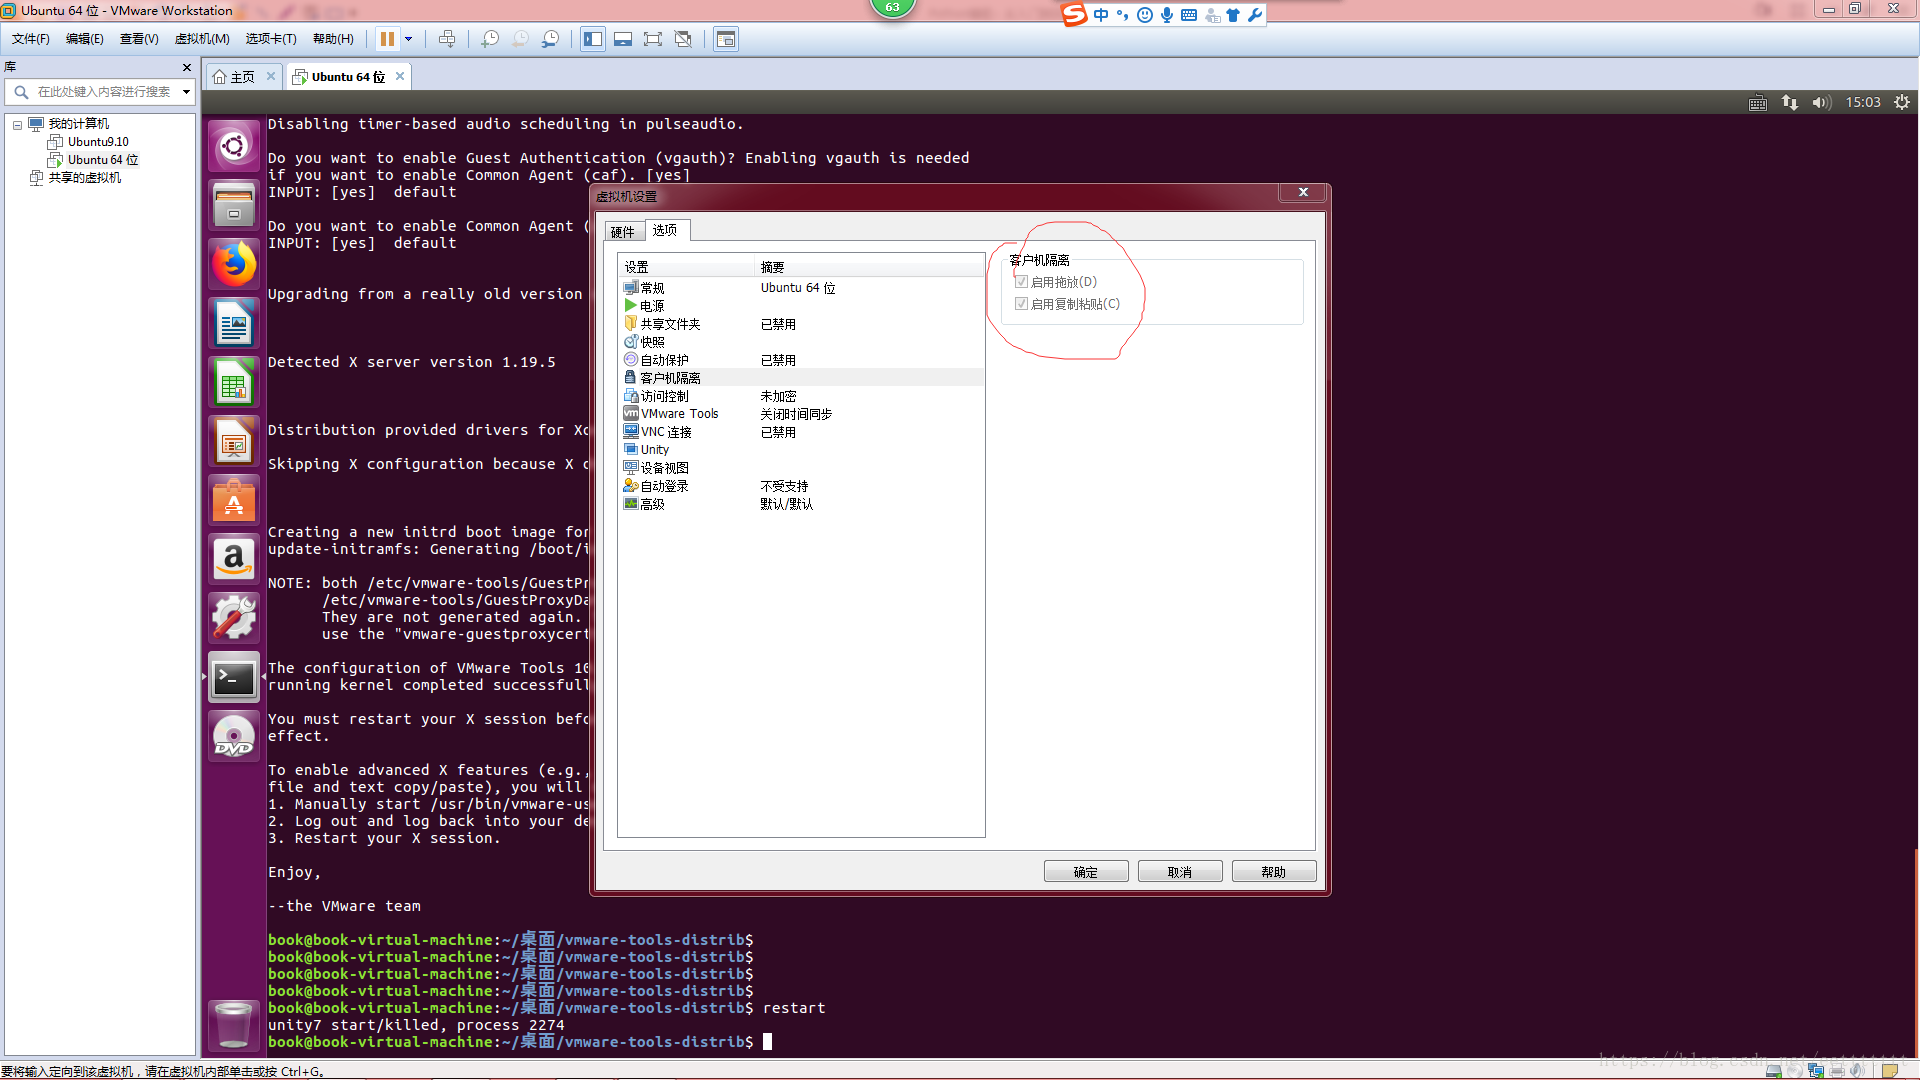Screen dimensions: 1920x1080
Task: Open the 编辑(E) menu
Action: click(x=85, y=39)
